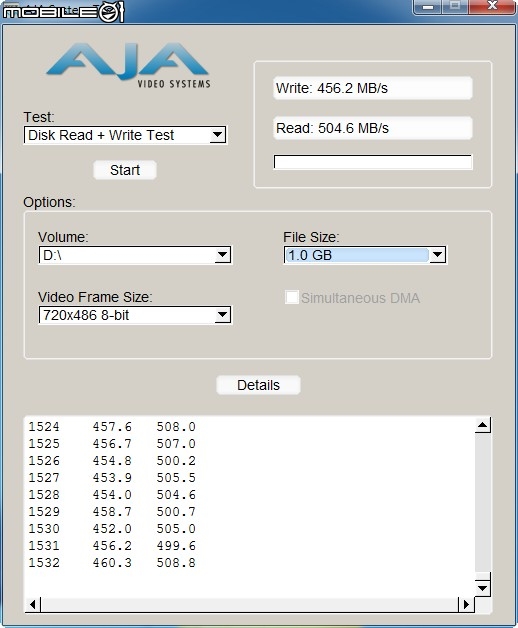Select results row 1526
The width and height of the screenshot is (518, 628).
coord(112,461)
